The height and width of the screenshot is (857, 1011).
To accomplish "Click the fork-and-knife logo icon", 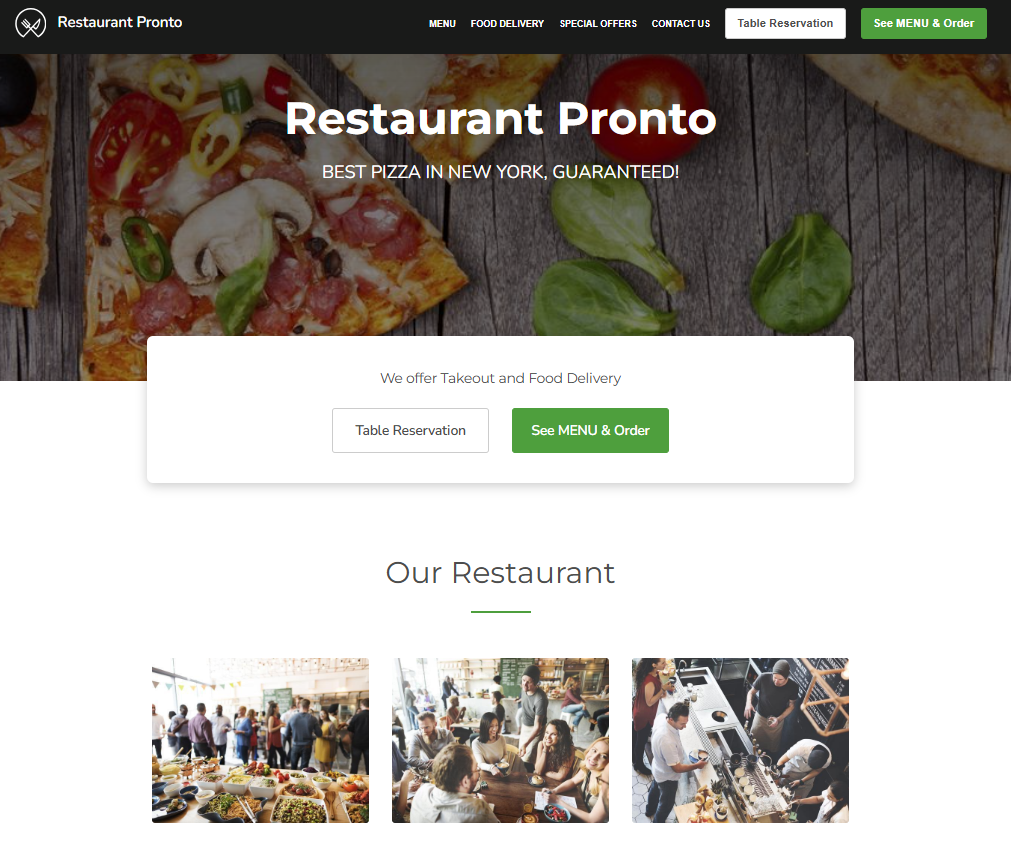I will (30, 23).
